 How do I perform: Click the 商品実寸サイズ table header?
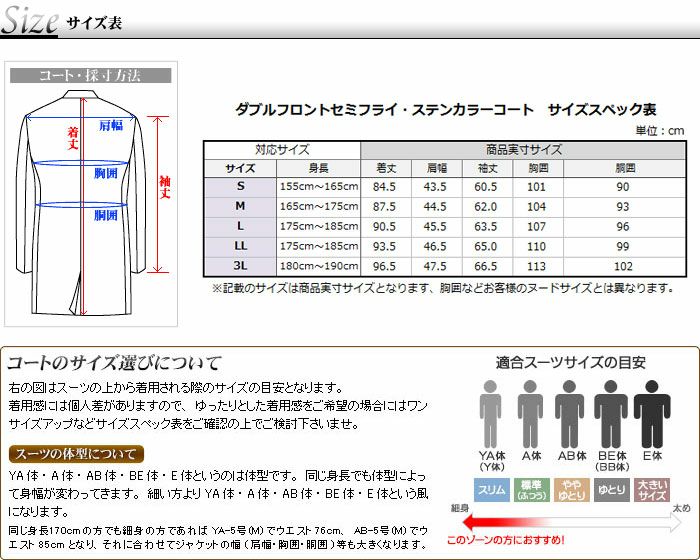point(523,149)
